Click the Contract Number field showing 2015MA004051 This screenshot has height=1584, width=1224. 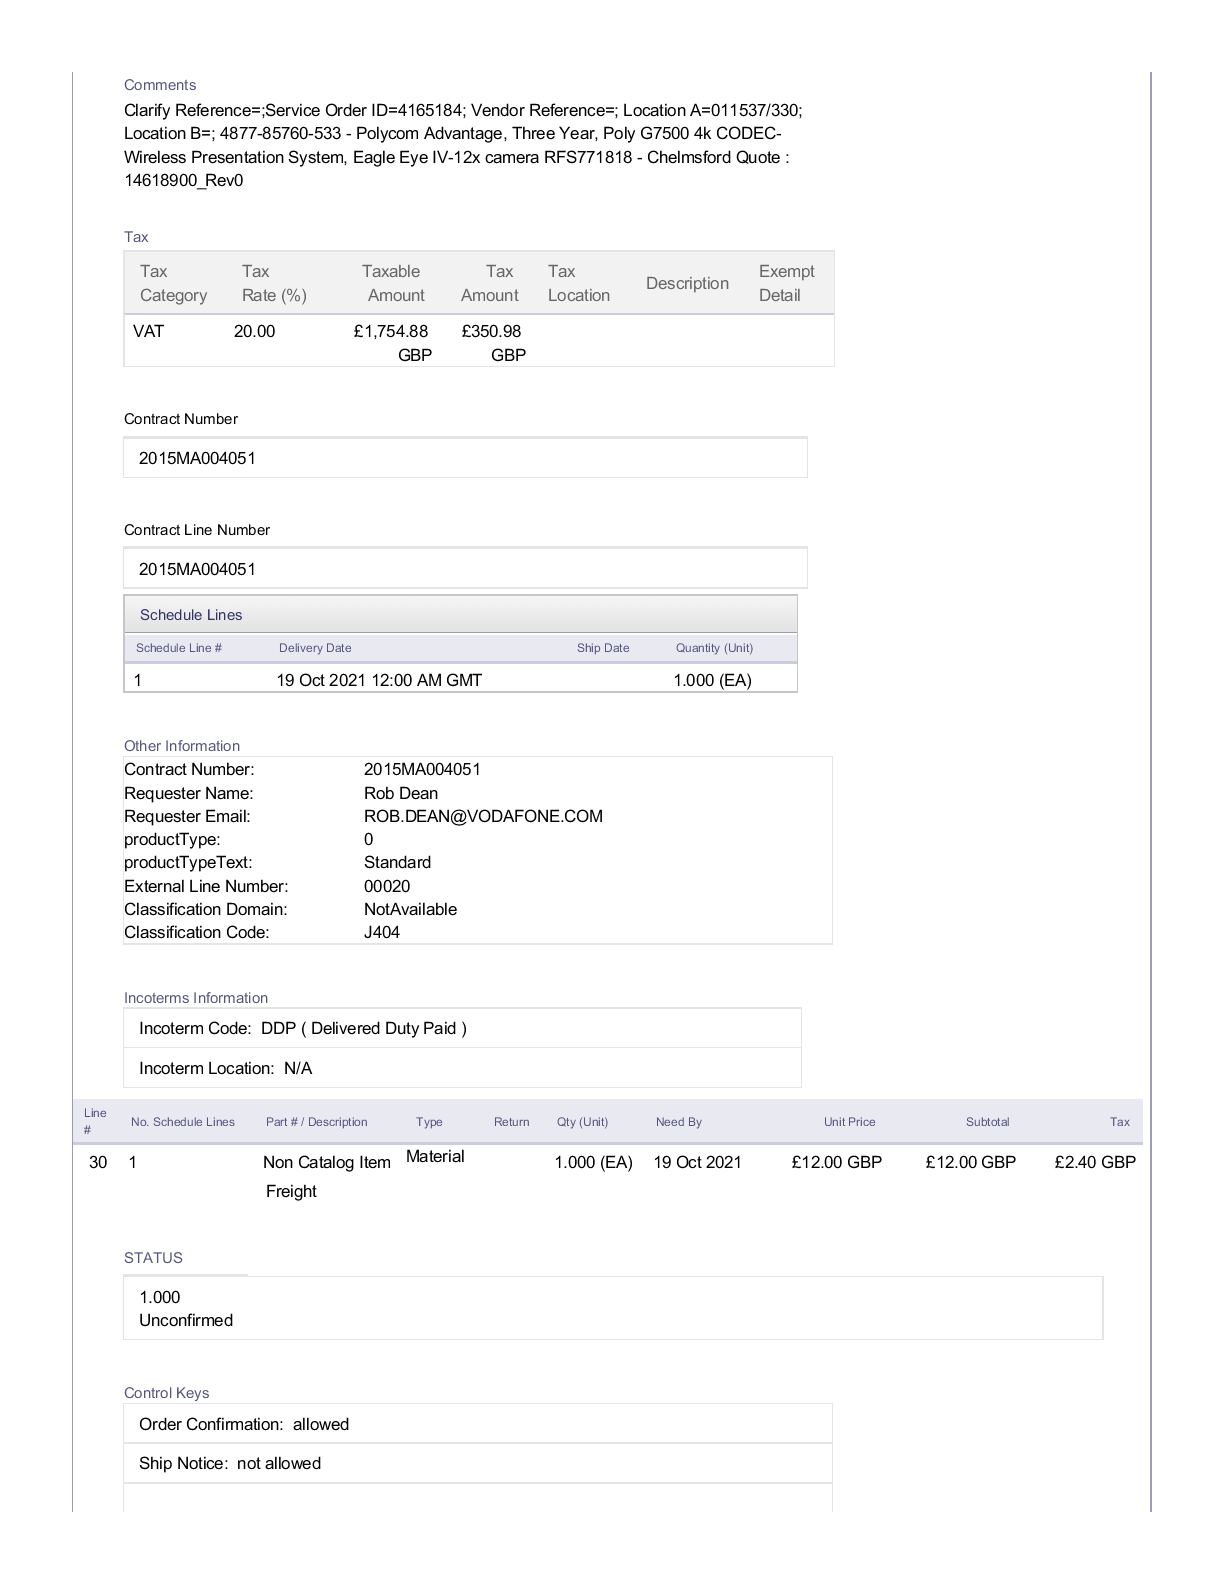pyautogui.click(x=465, y=458)
